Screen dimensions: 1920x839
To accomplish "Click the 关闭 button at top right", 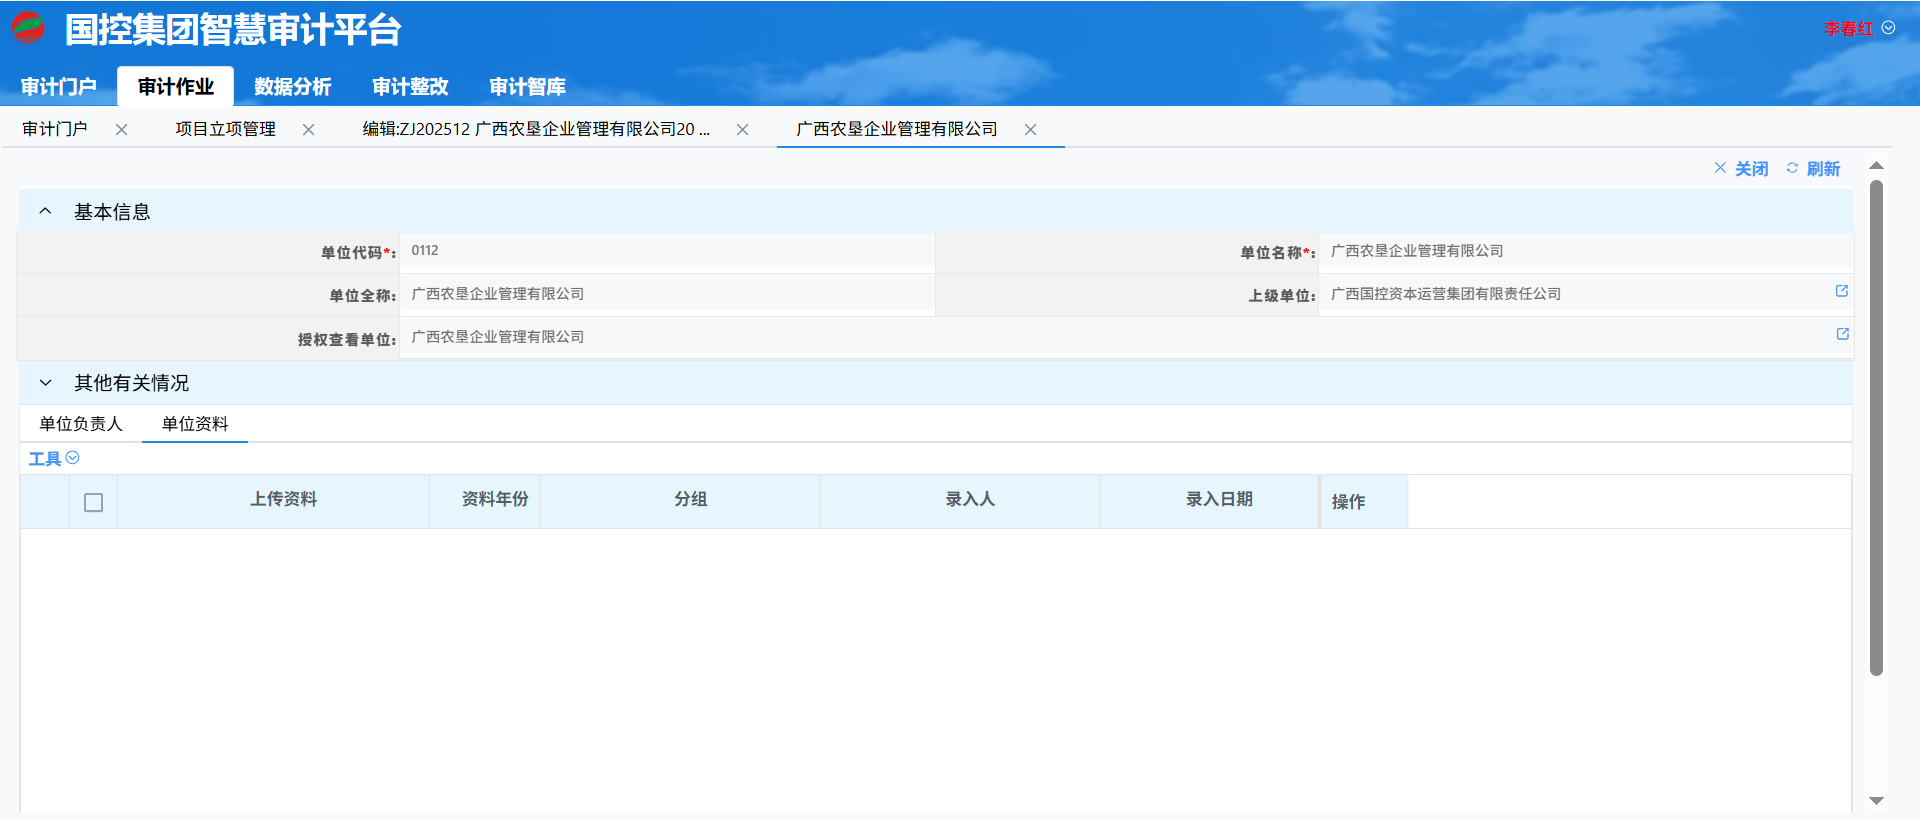I will coord(1741,169).
